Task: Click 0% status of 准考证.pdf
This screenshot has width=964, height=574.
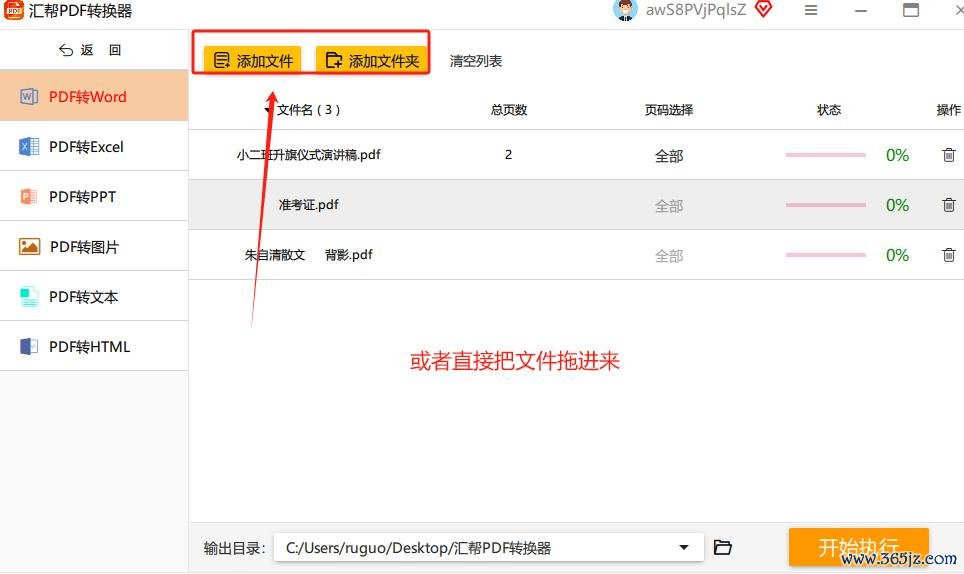Action: click(x=897, y=205)
